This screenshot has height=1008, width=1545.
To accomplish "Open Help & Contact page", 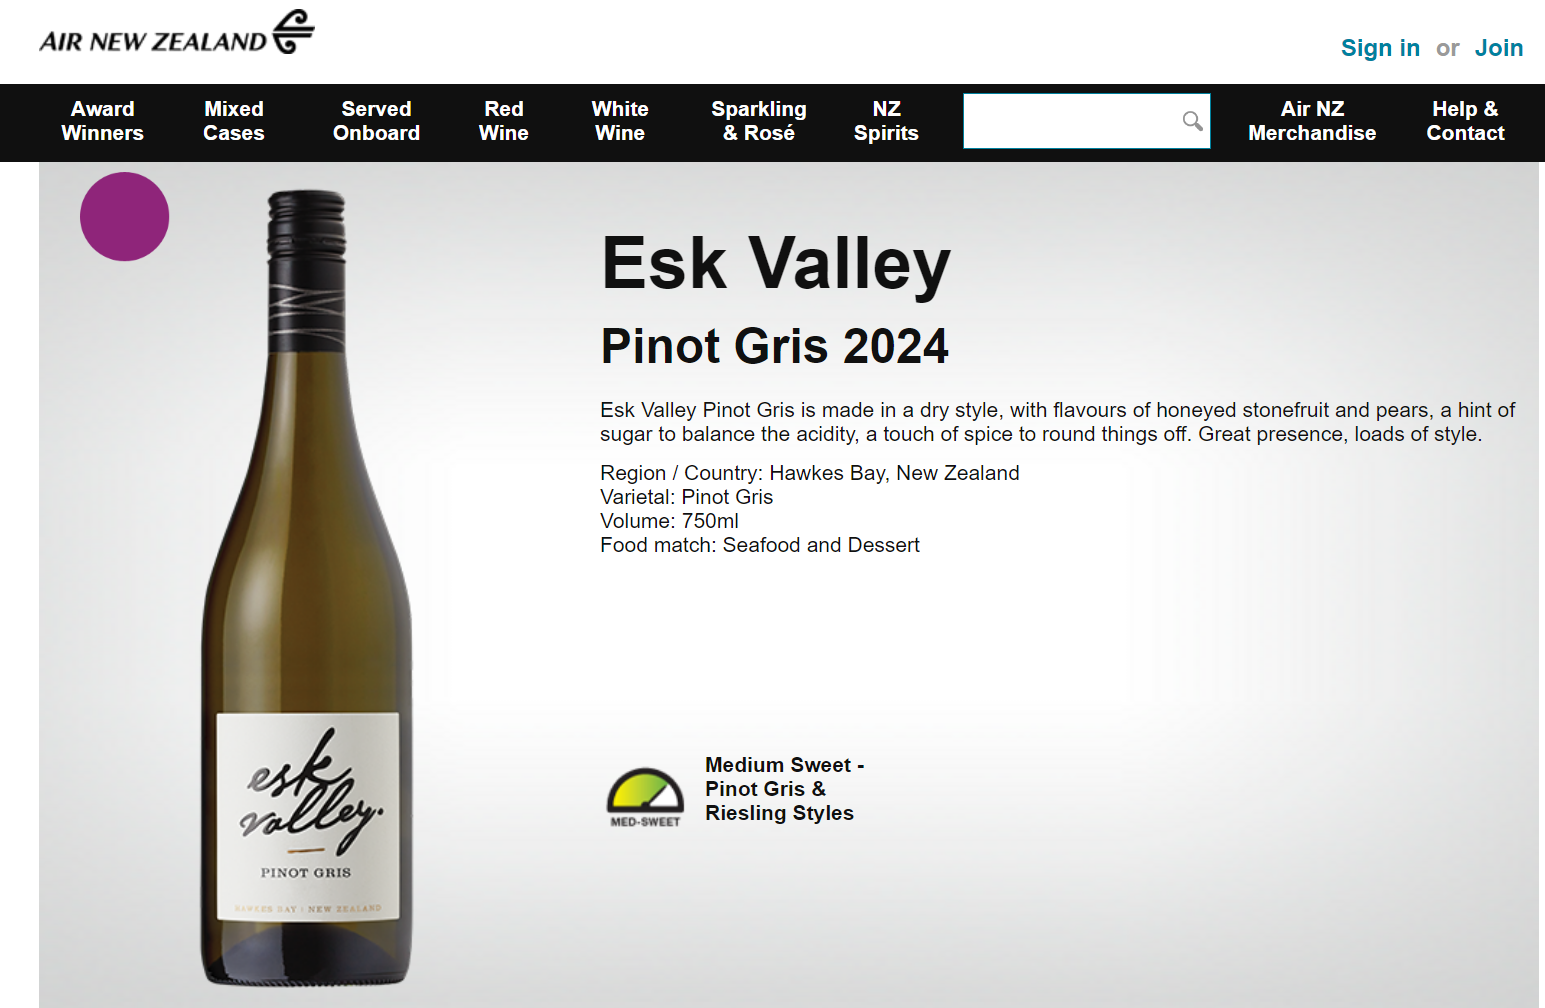I will pos(1465,121).
